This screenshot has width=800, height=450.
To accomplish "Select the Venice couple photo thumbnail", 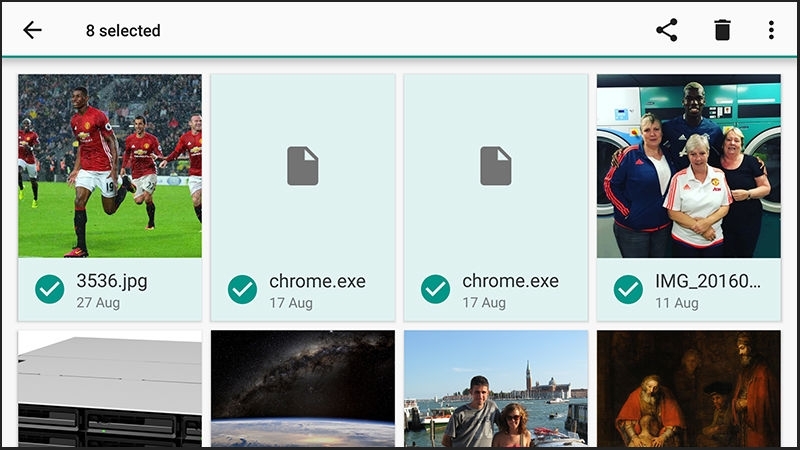I will 496,389.
